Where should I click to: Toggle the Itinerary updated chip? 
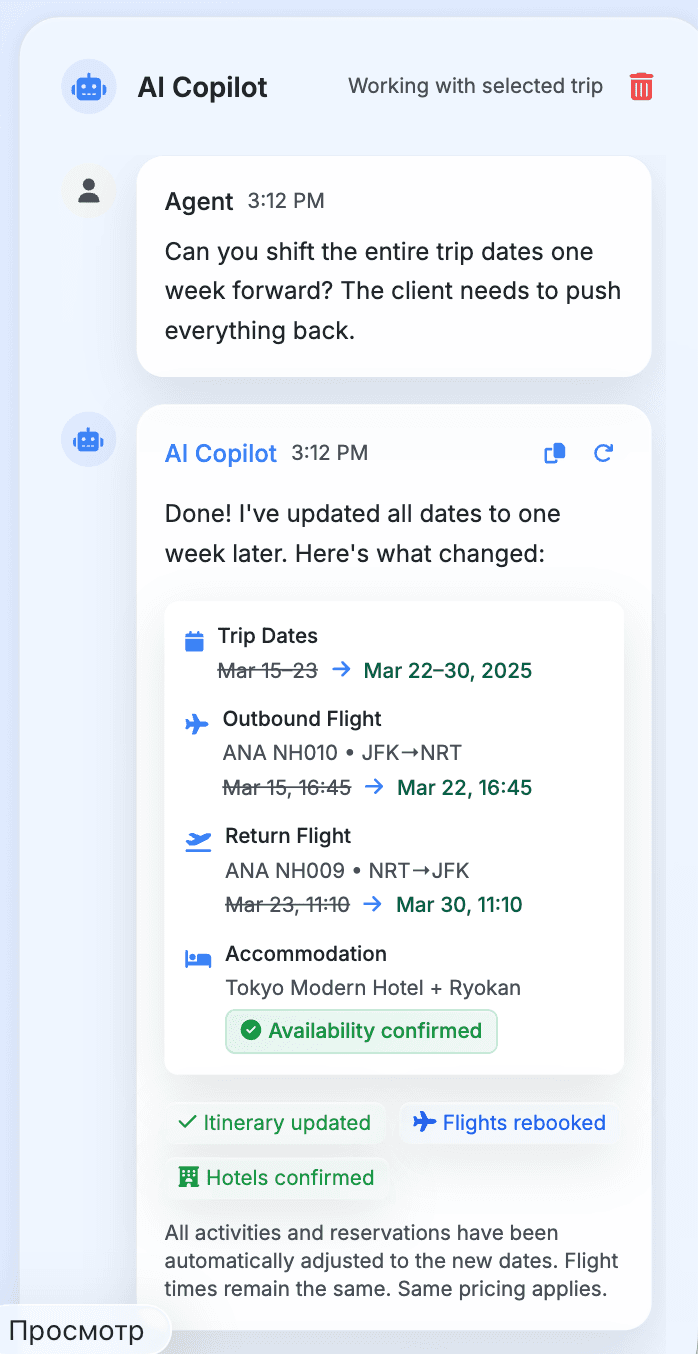pyautogui.click(x=276, y=1122)
